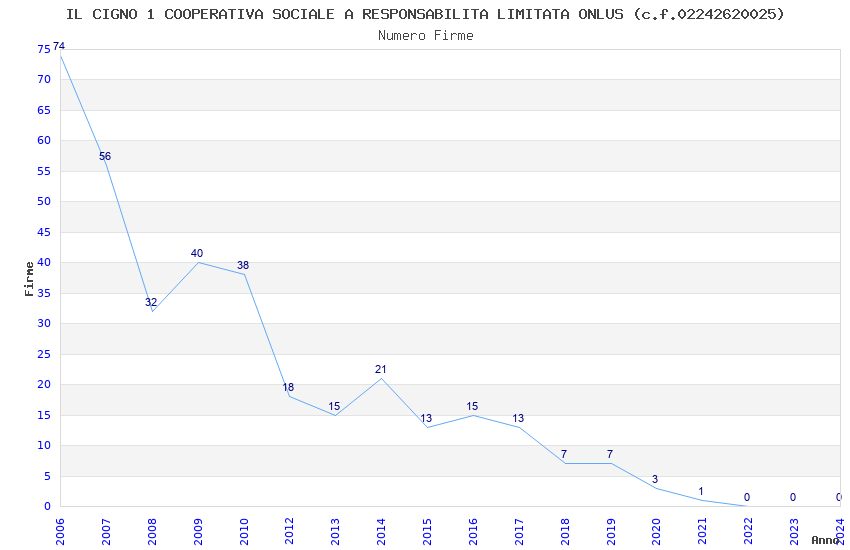Viewport: 850px width, 550px height.
Task: Click x-axis year 2014
Action: click(x=381, y=531)
